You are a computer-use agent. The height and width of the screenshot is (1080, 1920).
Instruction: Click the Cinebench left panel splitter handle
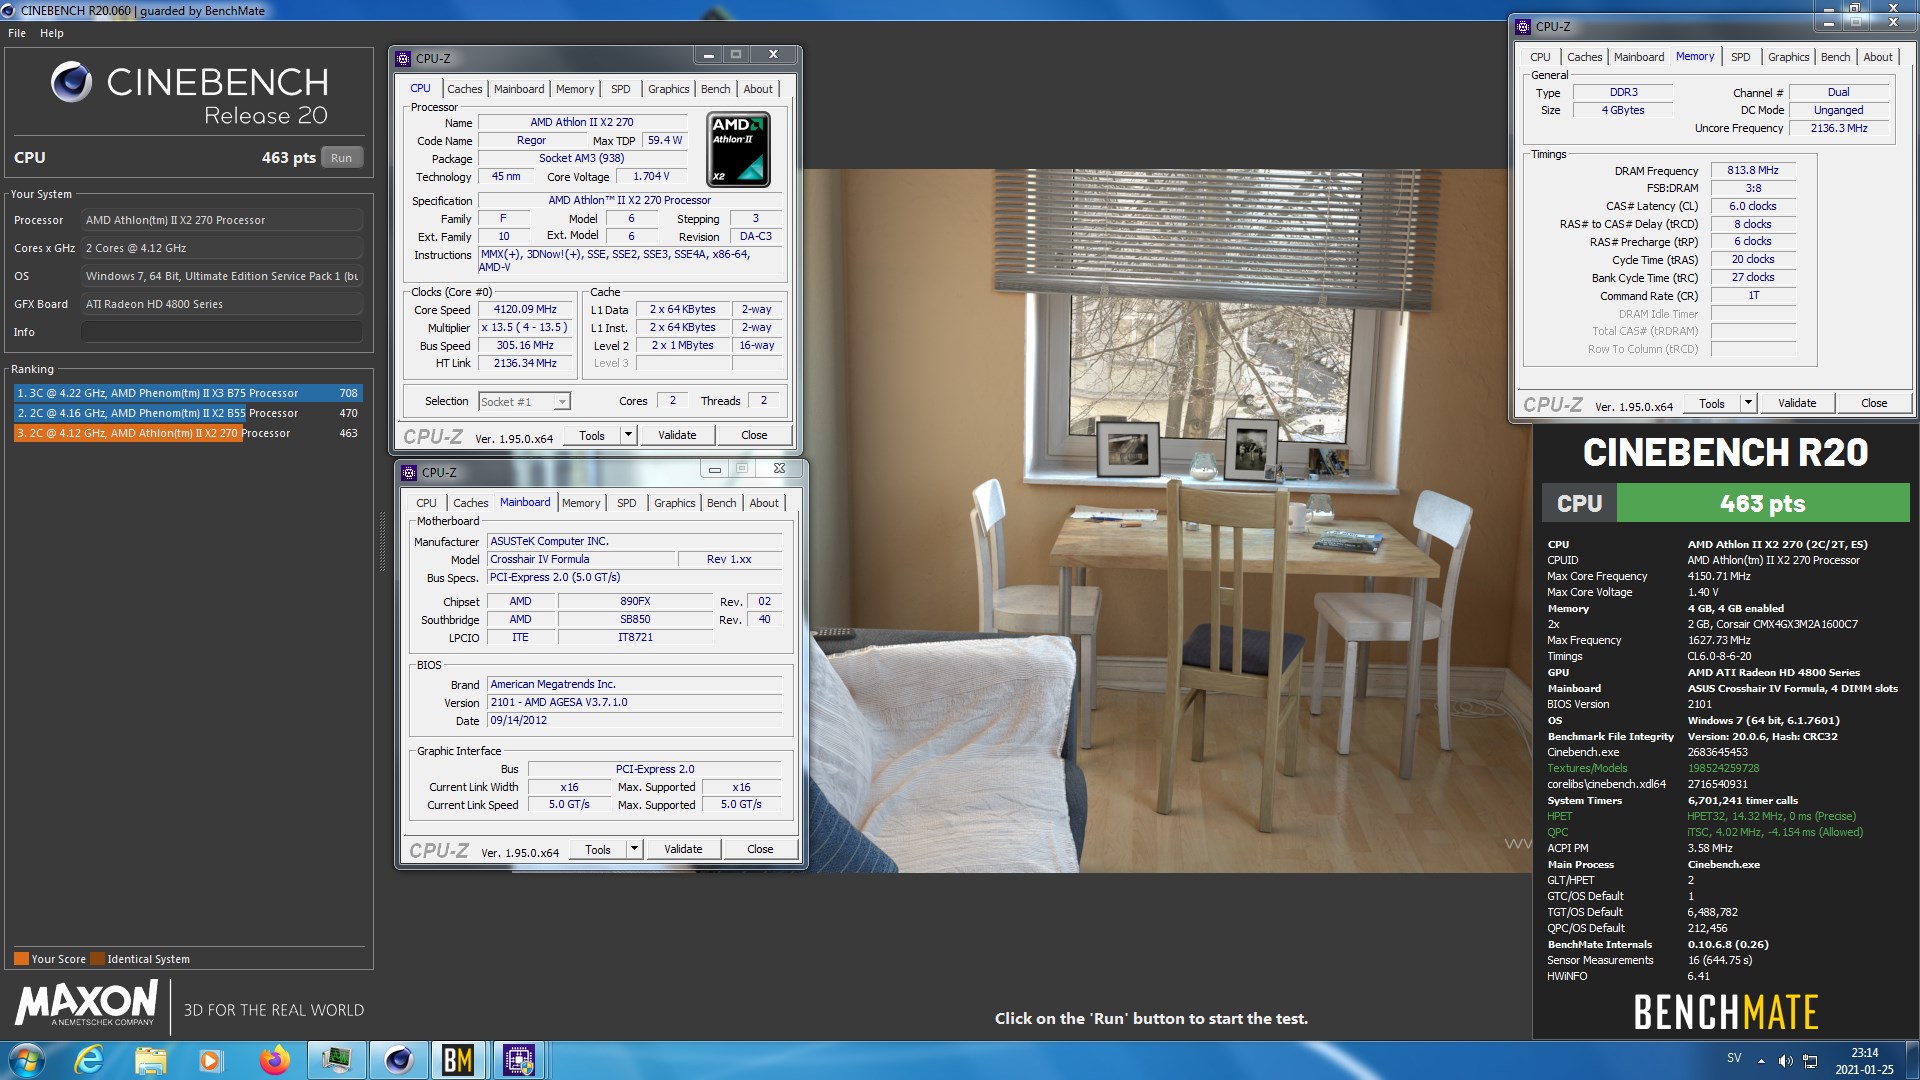click(382, 541)
